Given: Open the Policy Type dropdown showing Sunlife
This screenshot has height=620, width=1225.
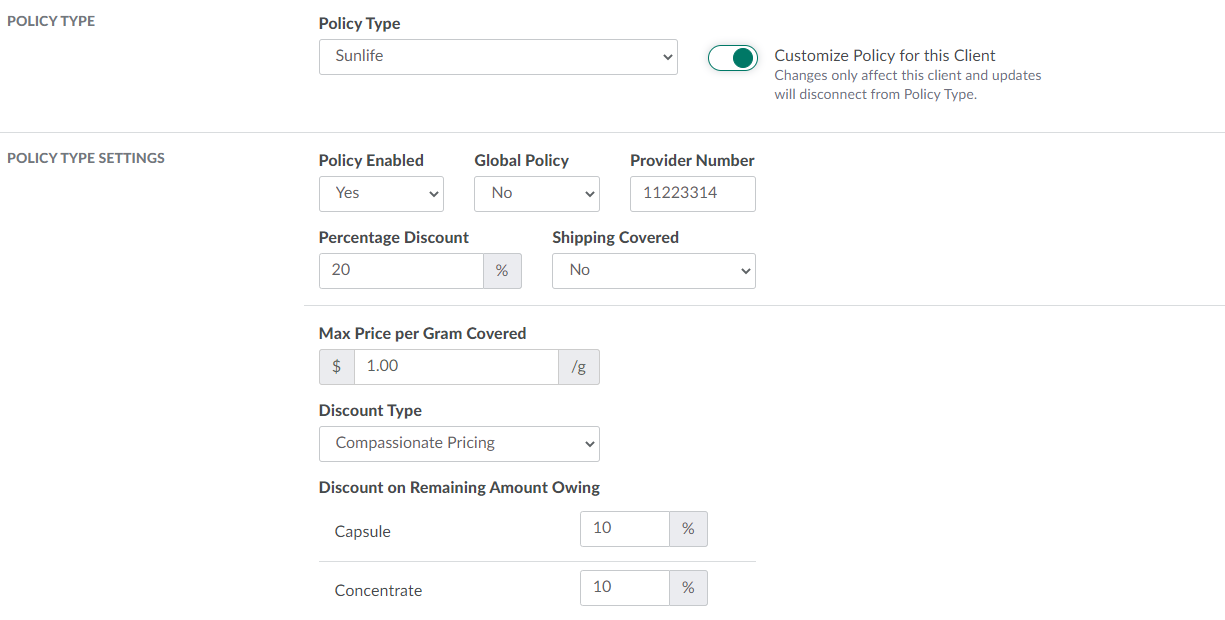Looking at the screenshot, I should point(497,57).
